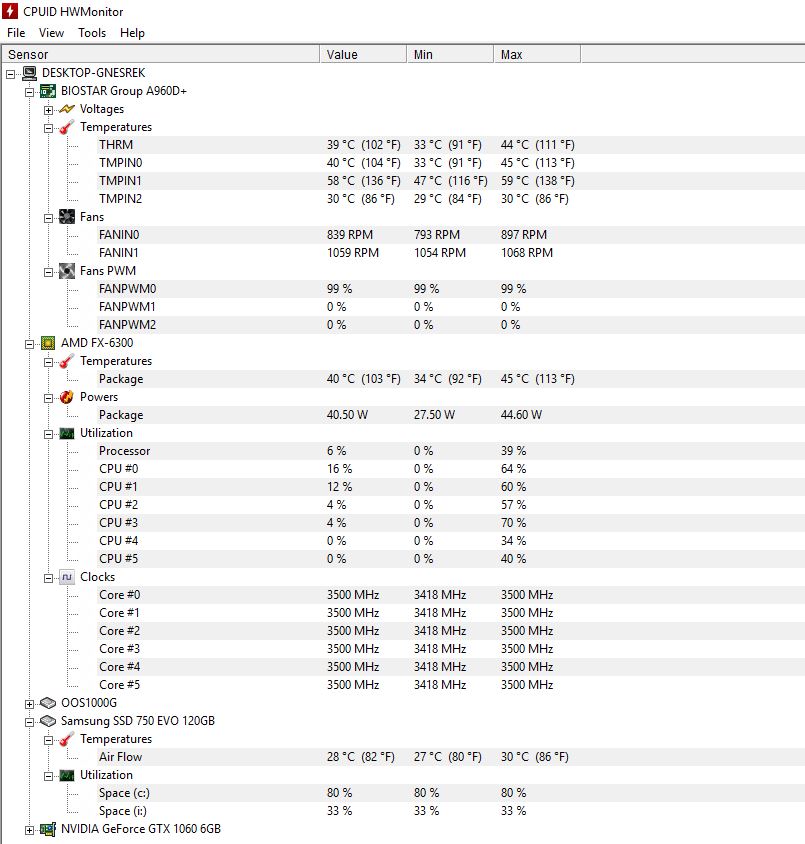Click the AMD FX-6300 processor chip icon
Image resolution: width=805 pixels, height=844 pixels.
pos(48,343)
